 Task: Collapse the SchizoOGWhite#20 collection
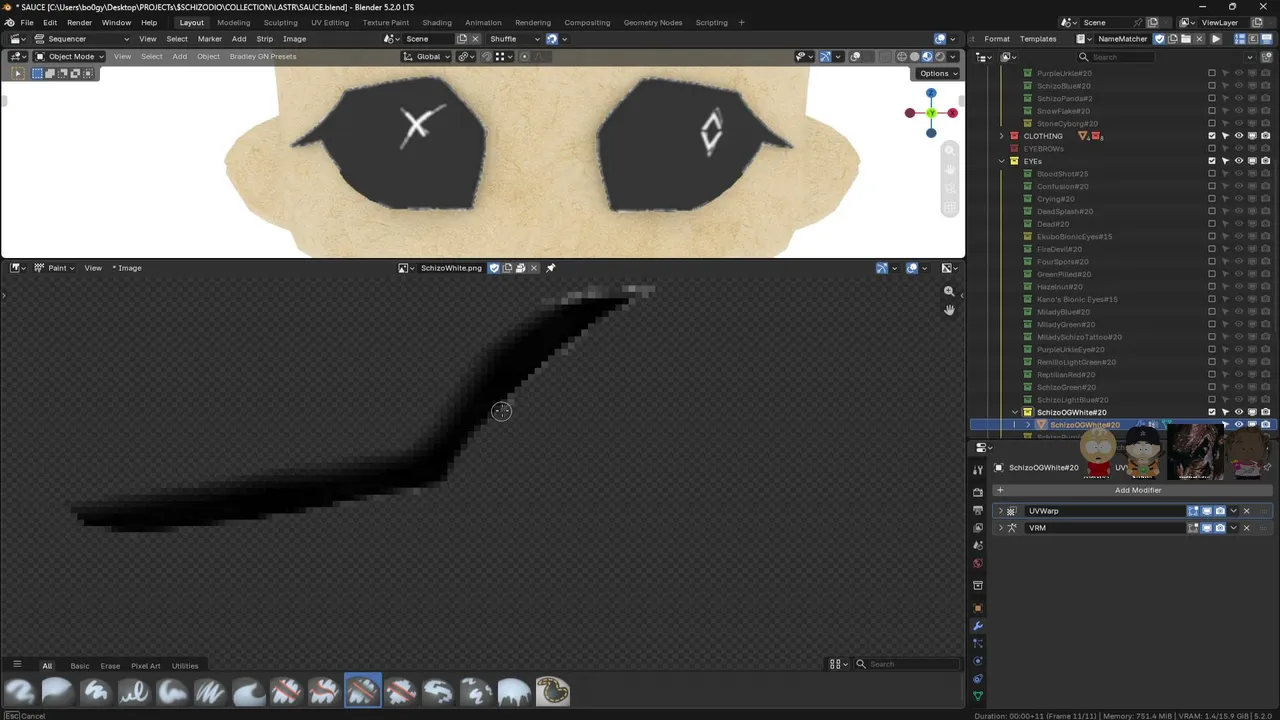(x=1015, y=412)
